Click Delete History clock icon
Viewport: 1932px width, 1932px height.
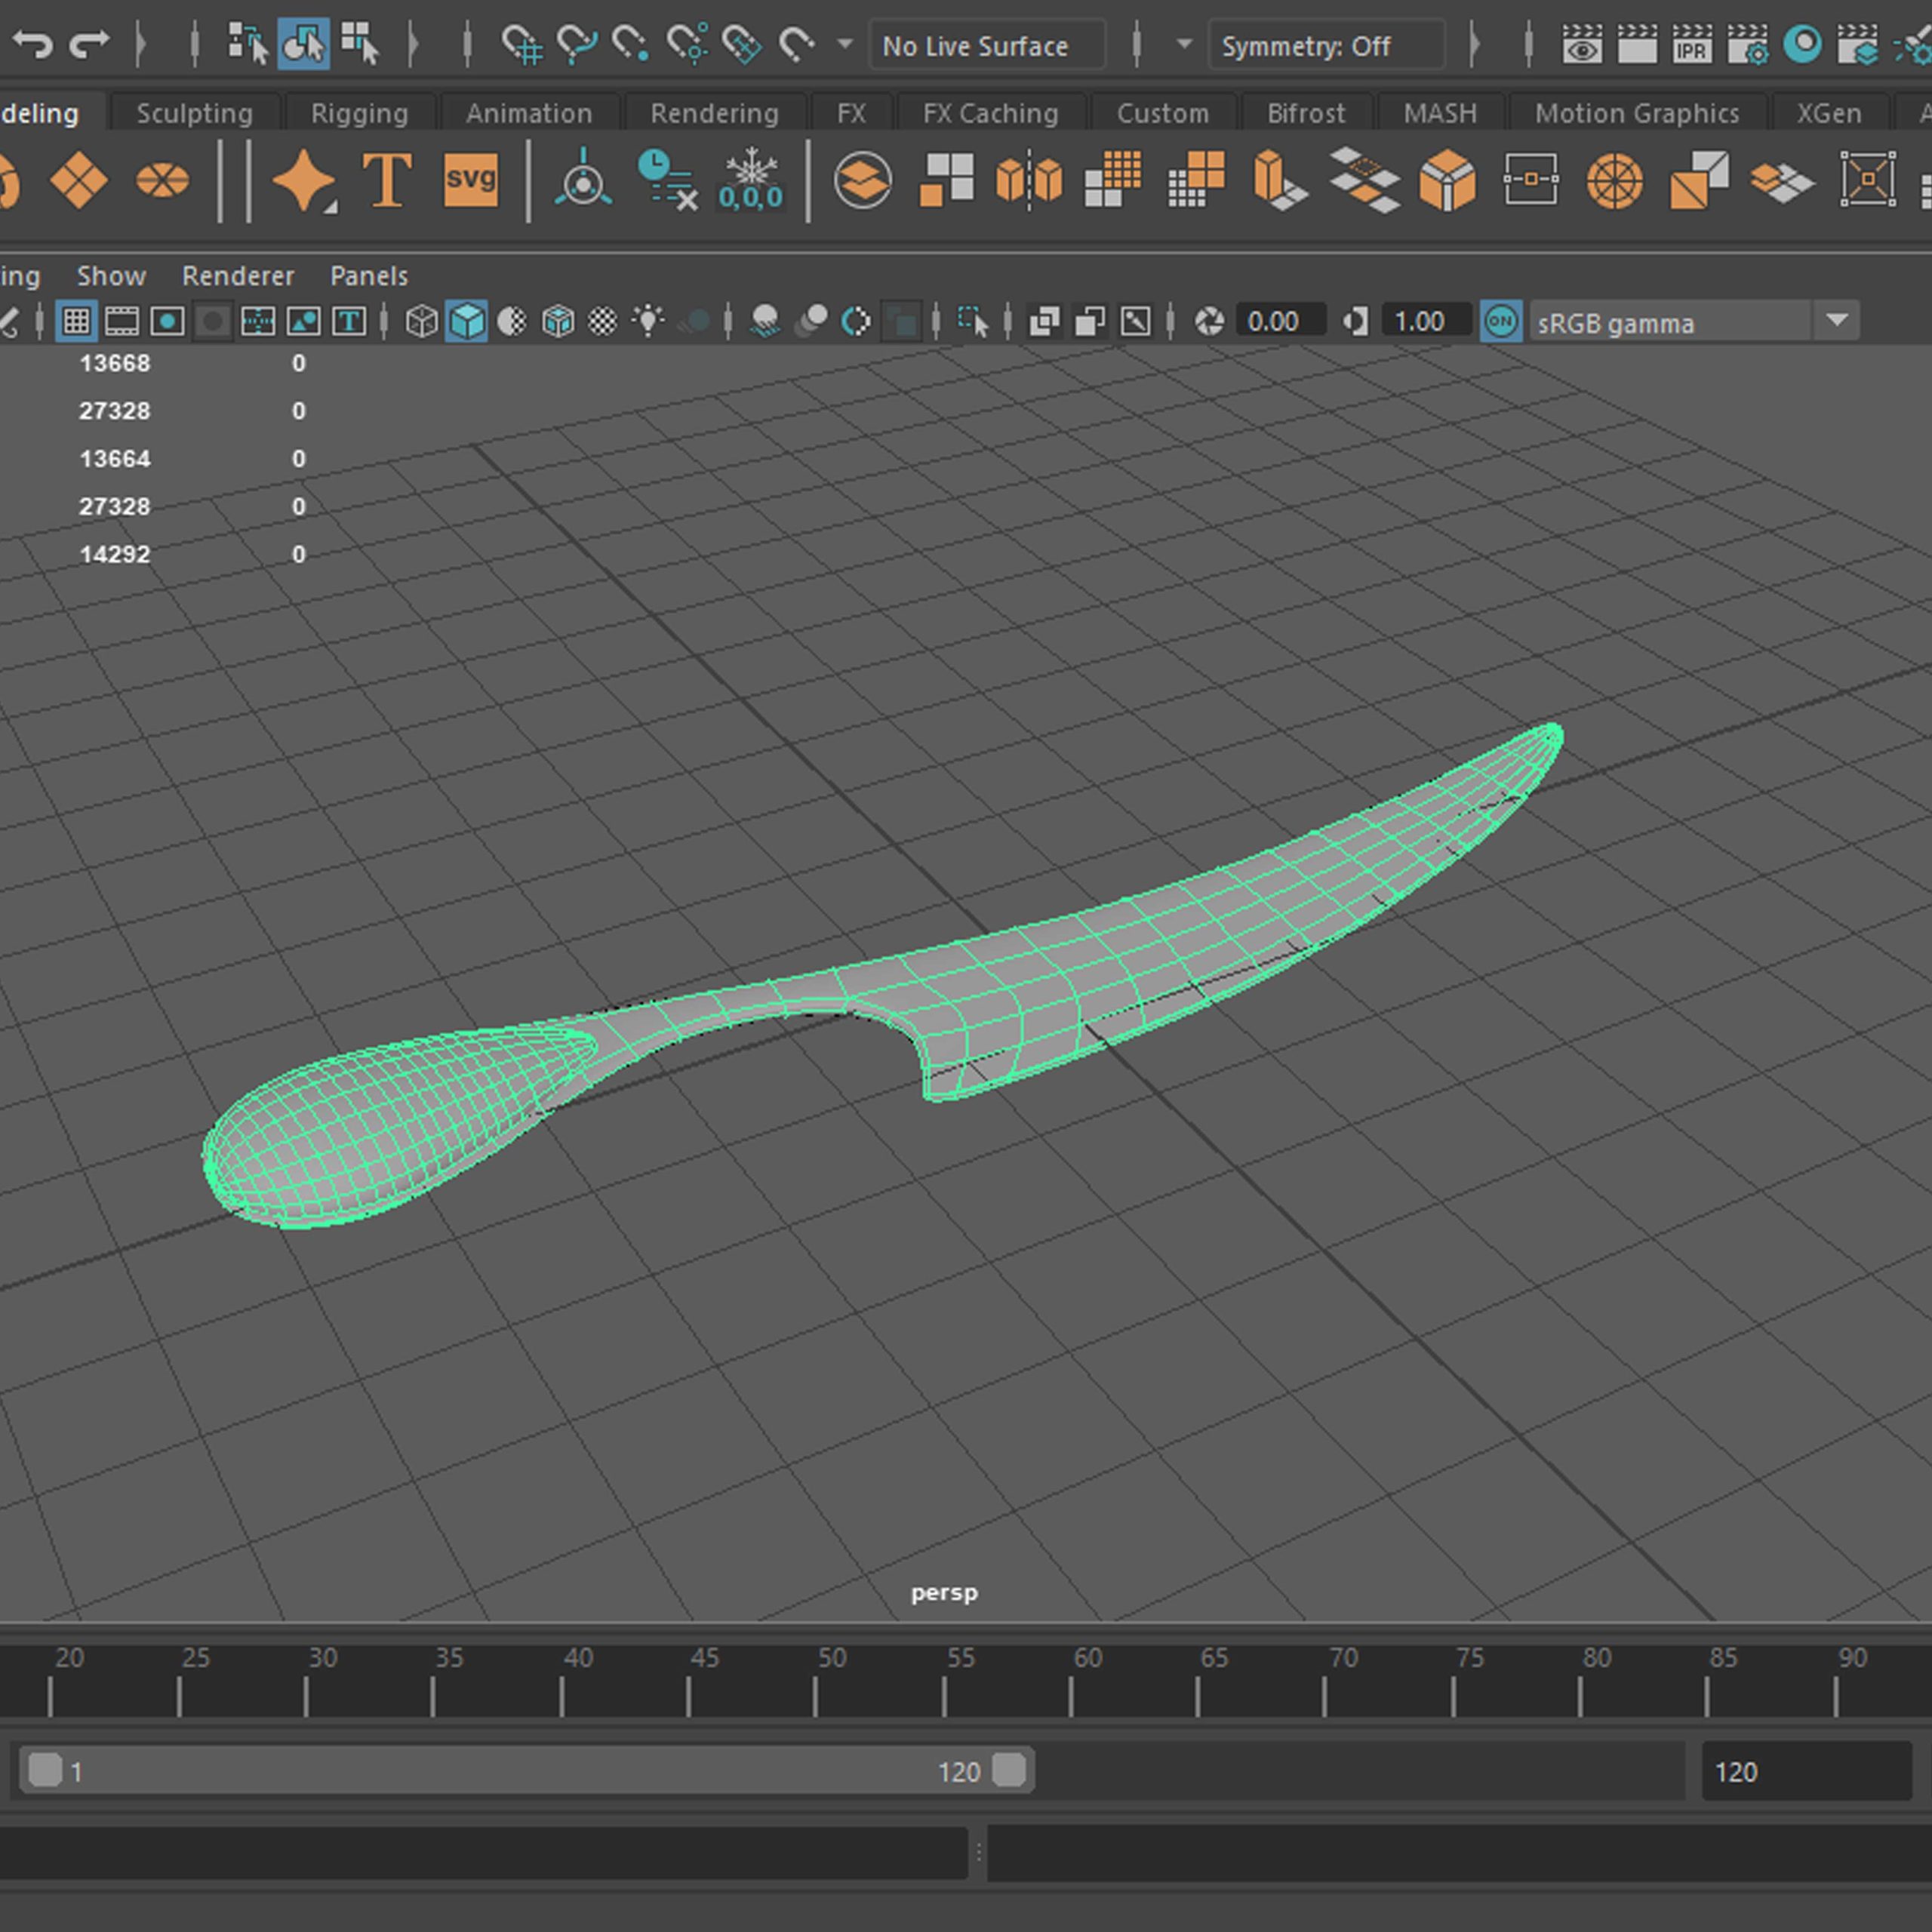click(x=667, y=181)
